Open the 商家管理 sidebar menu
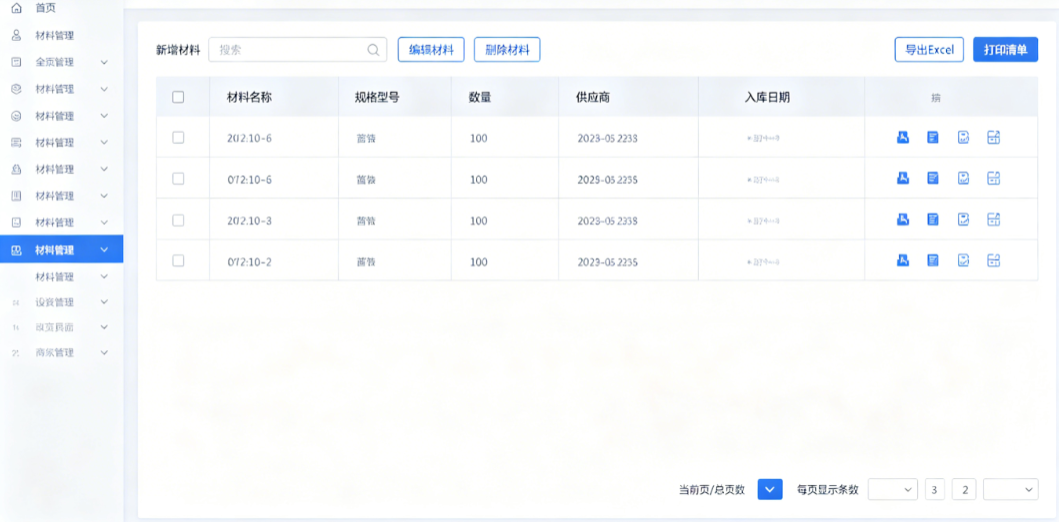 click(x=61, y=353)
